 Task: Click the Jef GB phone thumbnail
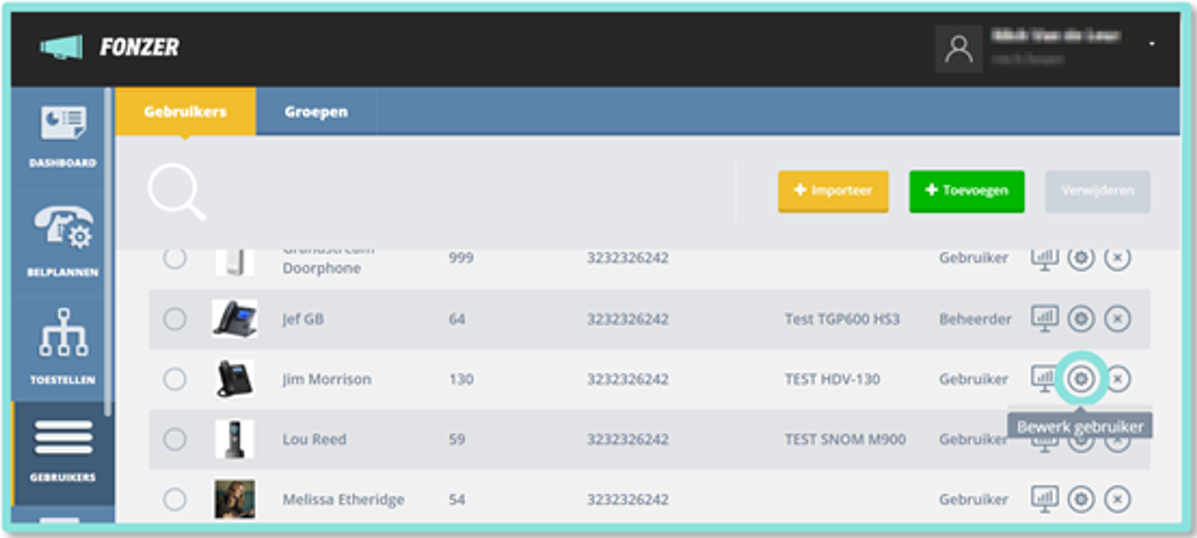coord(234,318)
